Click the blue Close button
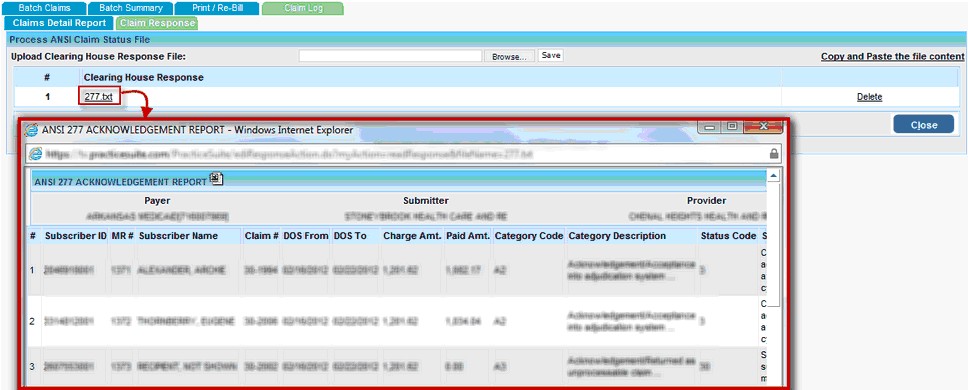The image size is (968, 390). 924,125
